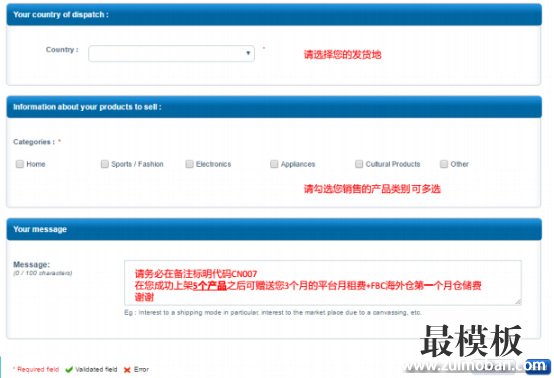Enable the Electronics category checkbox
The height and width of the screenshot is (378, 554).
[189, 164]
